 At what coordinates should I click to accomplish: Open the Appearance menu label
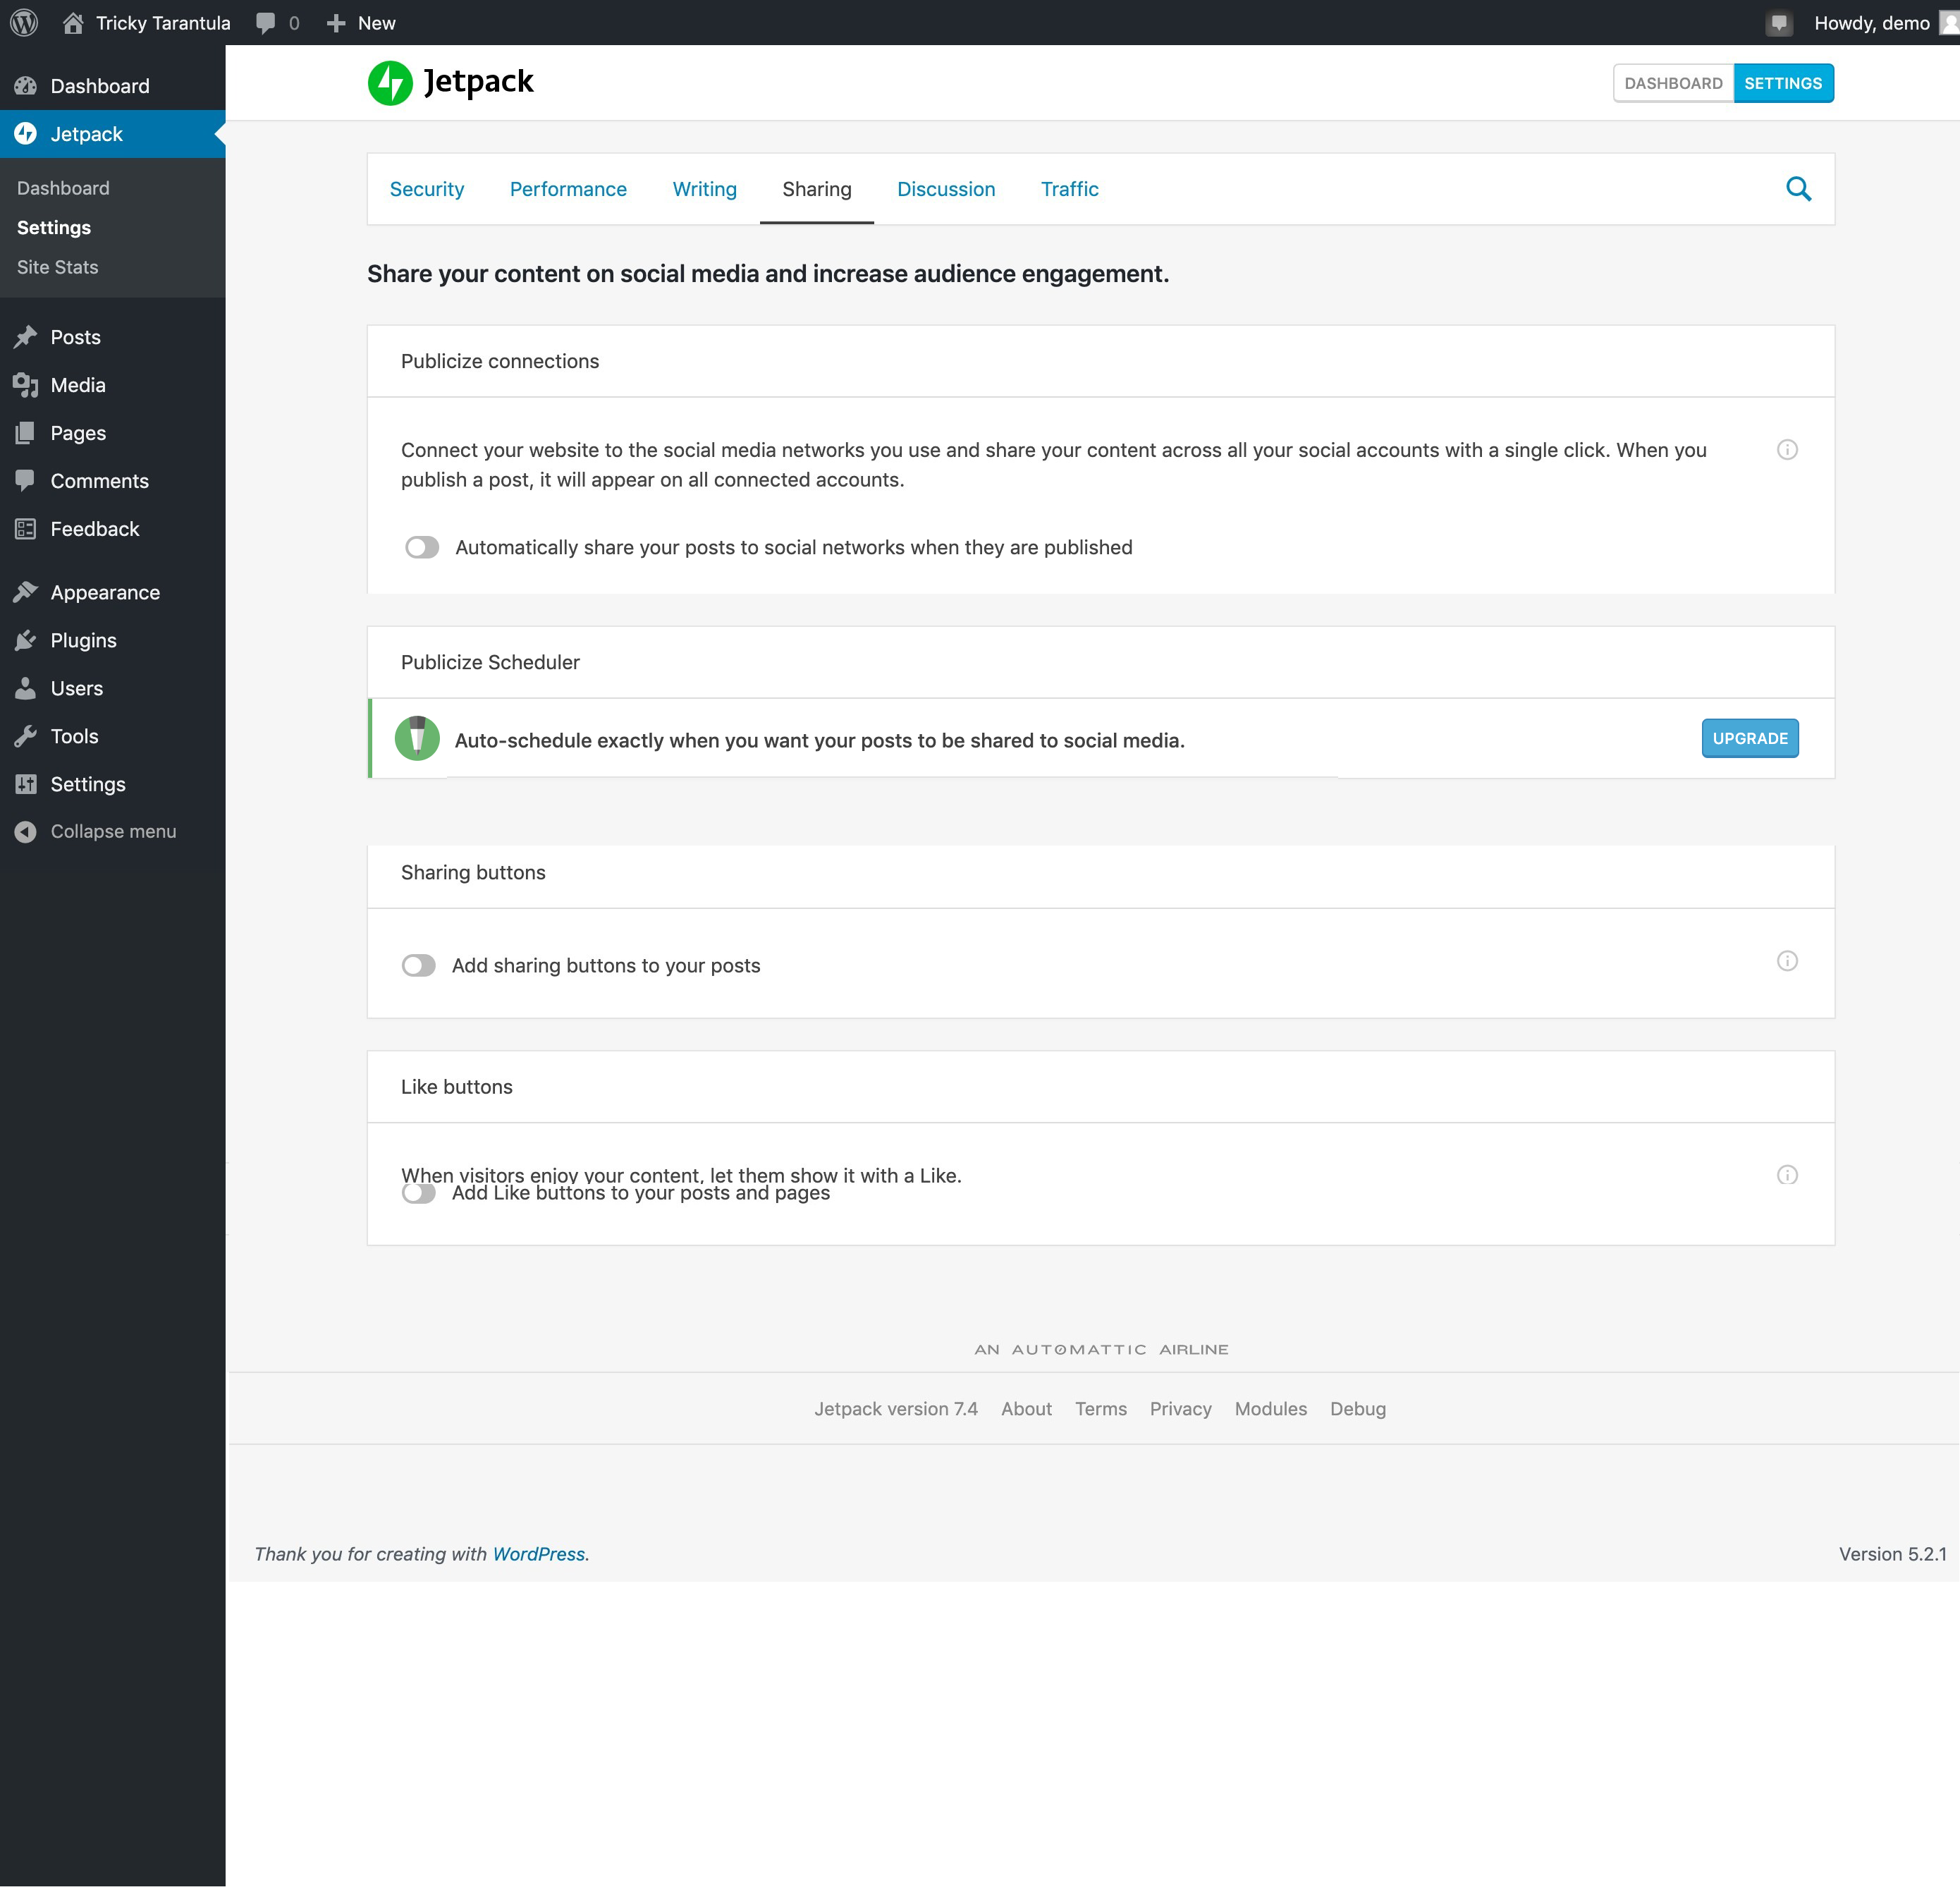[x=105, y=592]
